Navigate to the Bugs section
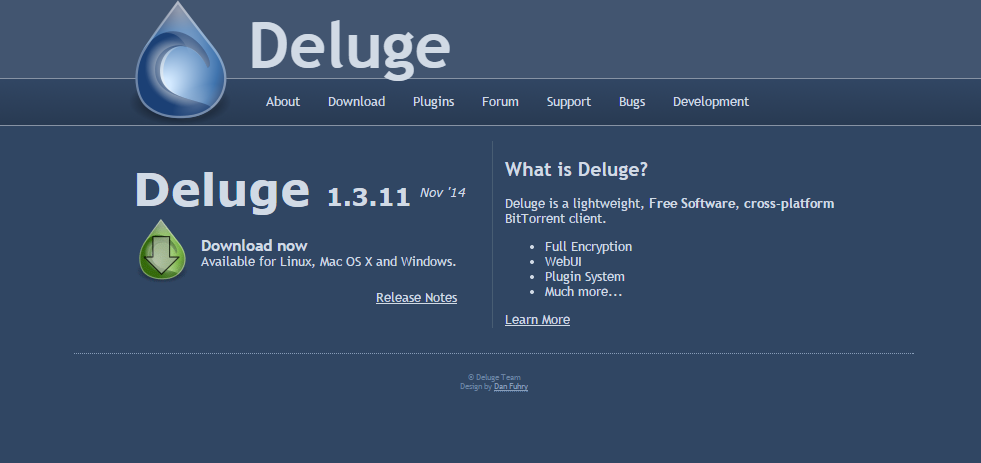Image resolution: width=981 pixels, height=463 pixels. 632,101
